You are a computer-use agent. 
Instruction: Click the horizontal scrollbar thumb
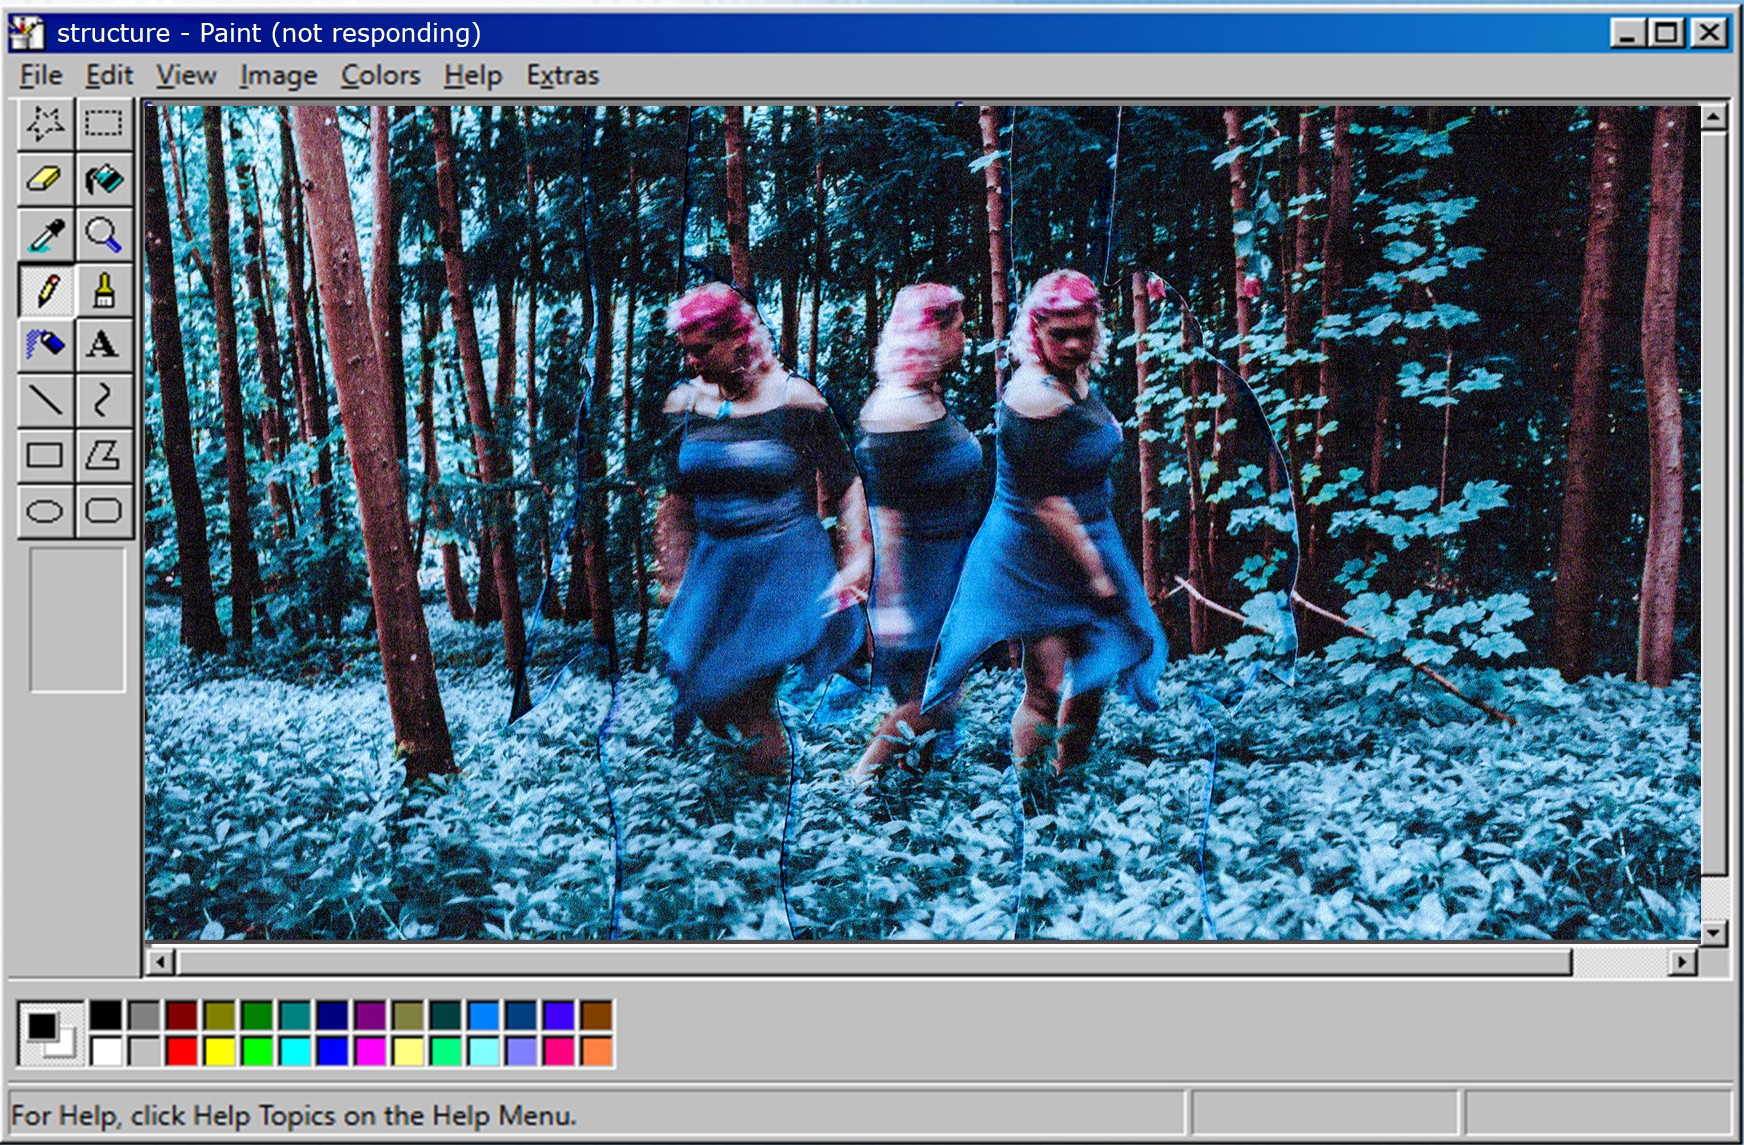pos(875,962)
